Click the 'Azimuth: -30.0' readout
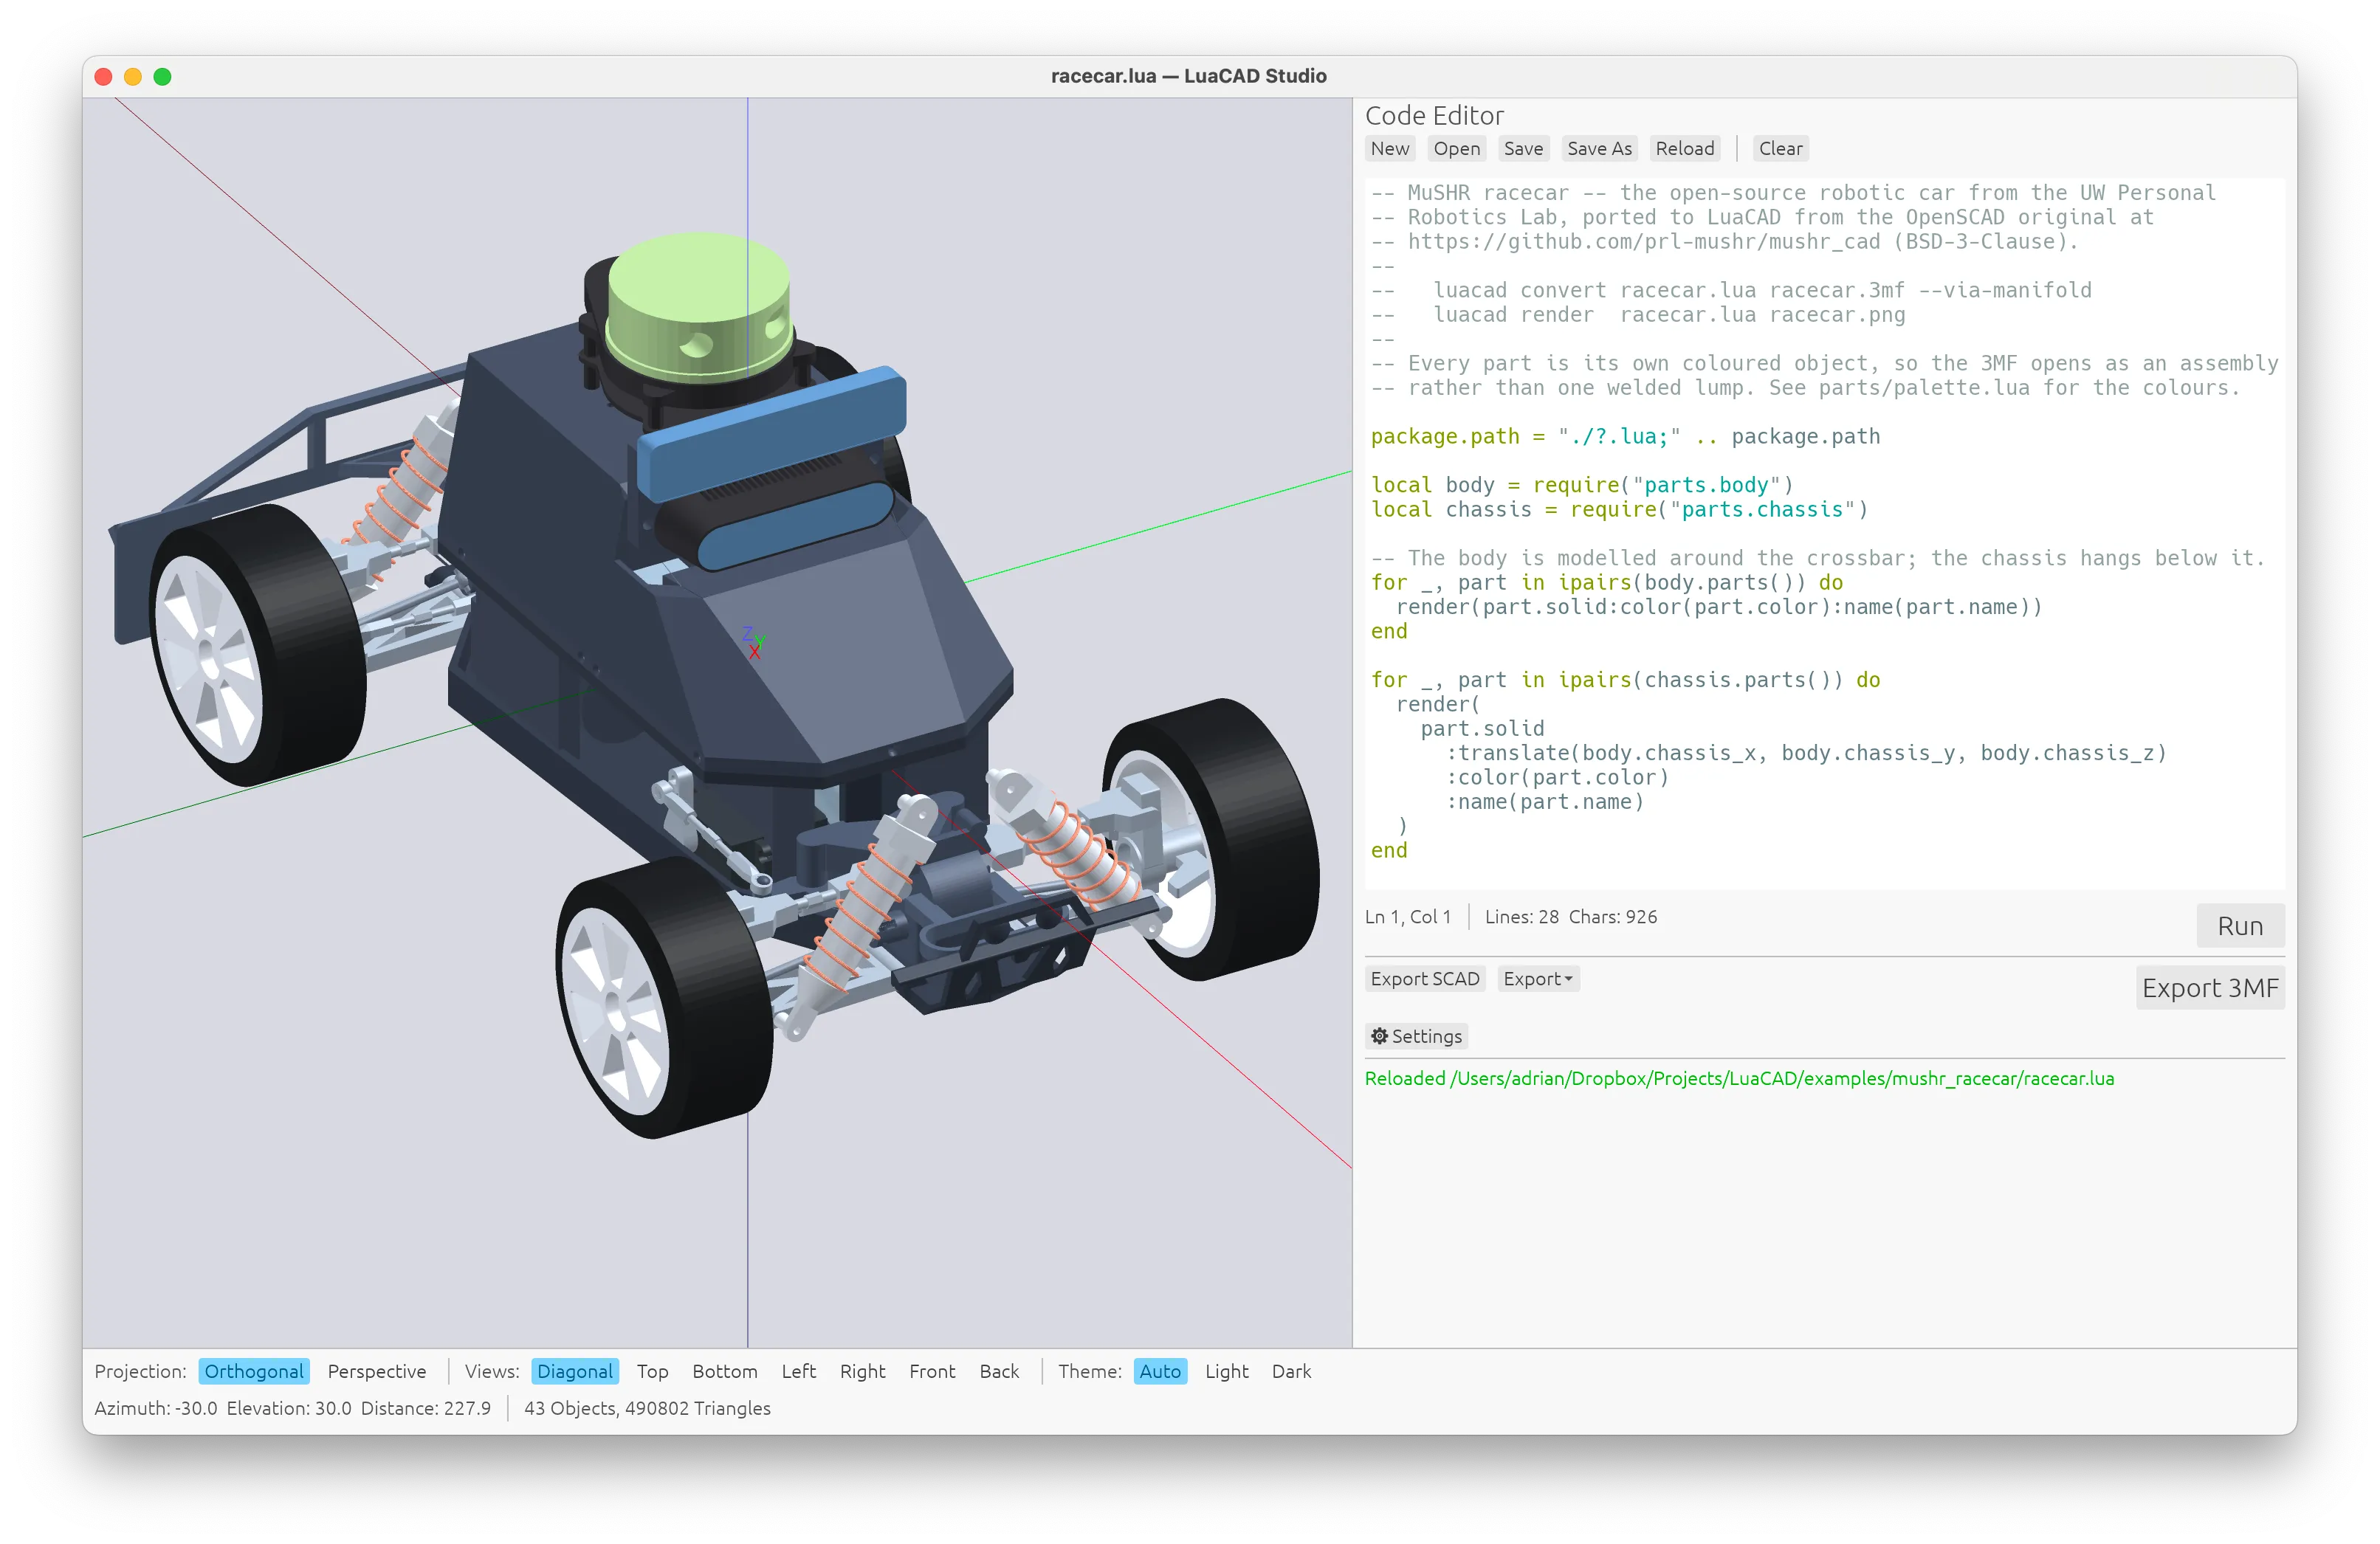2380x1544 pixels. pyautogui.click(x=156, y=1408)
